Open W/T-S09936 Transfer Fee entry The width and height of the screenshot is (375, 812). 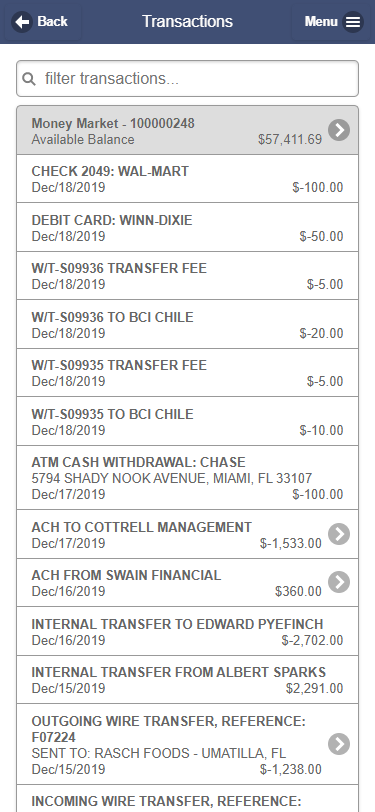(x=188, y=276)
